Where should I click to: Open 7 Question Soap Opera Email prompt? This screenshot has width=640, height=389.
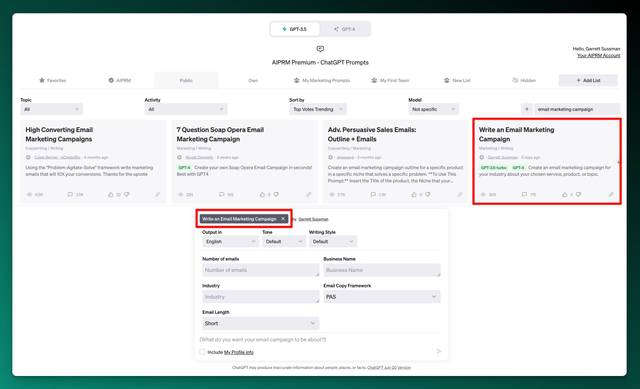(x=220, y=134)
